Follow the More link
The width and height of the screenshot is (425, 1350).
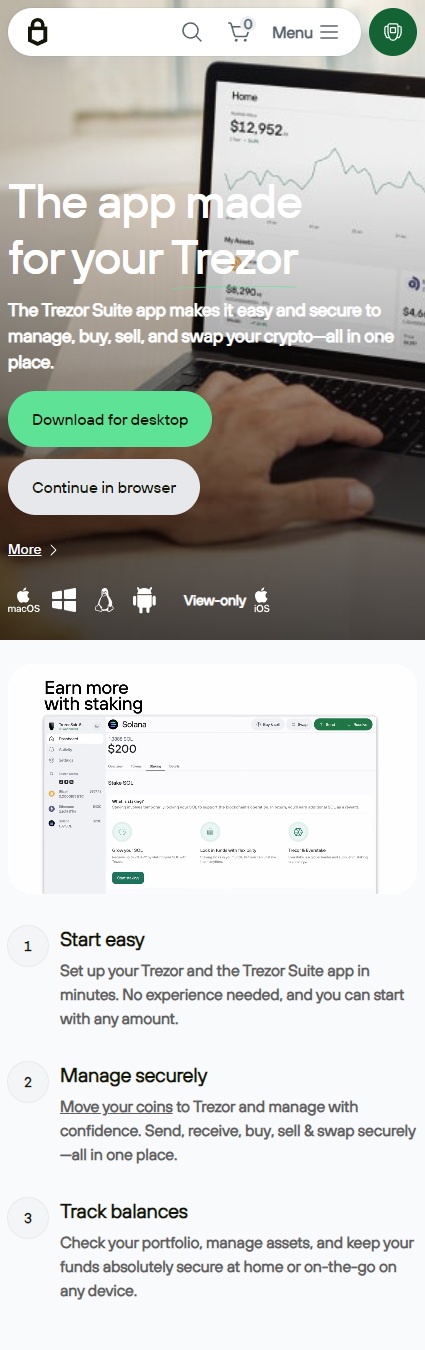25,549
